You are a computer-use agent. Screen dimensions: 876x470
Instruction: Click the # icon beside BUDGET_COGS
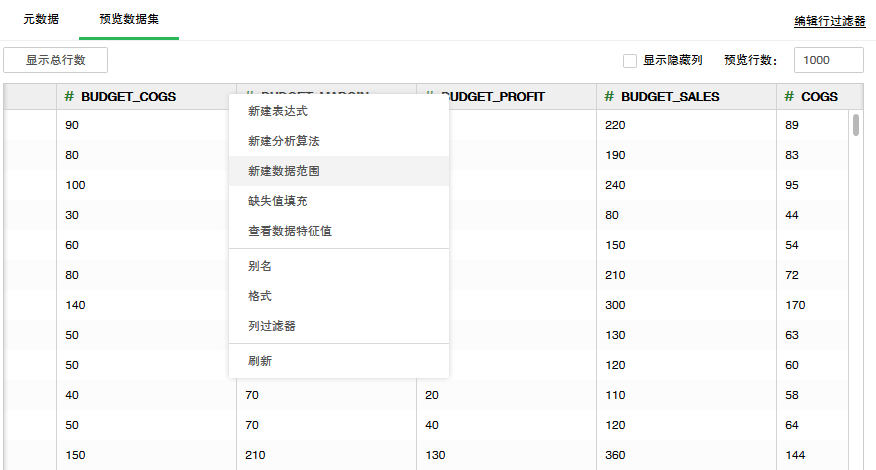coord(70,97)
